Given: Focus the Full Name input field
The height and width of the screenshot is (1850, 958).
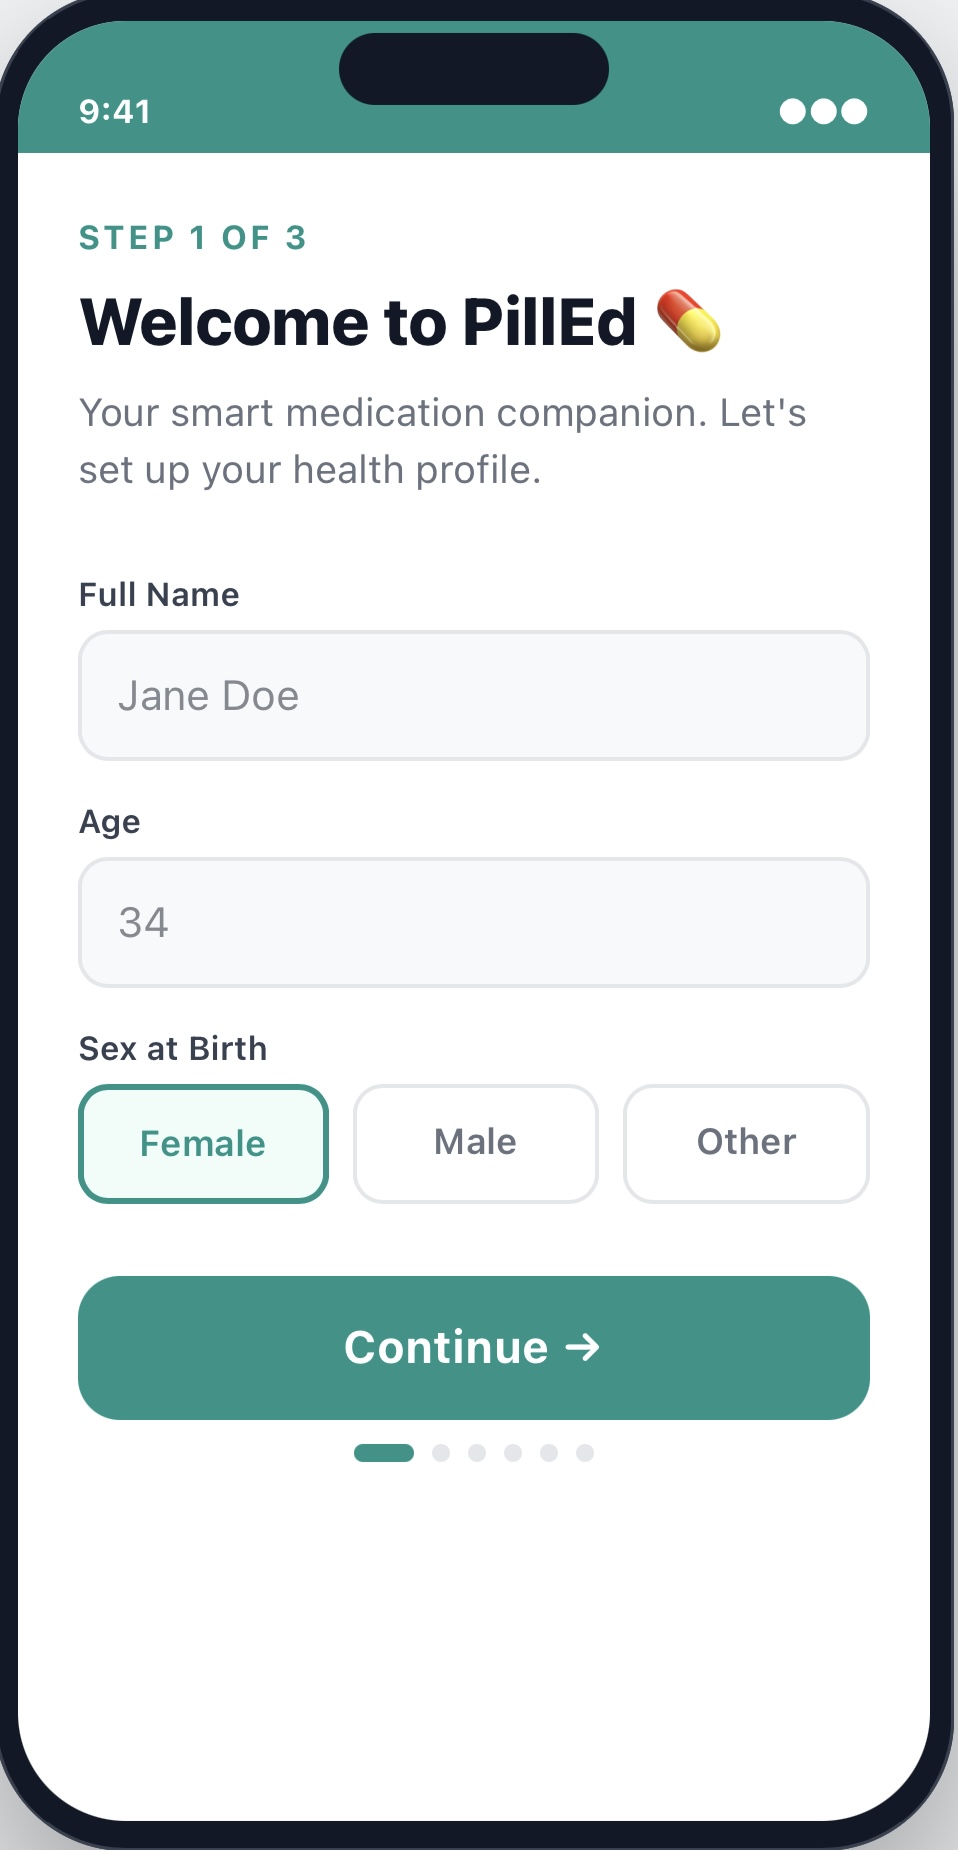Looking at the screenshot, I should pyautogui.click(x=474, y=696).
